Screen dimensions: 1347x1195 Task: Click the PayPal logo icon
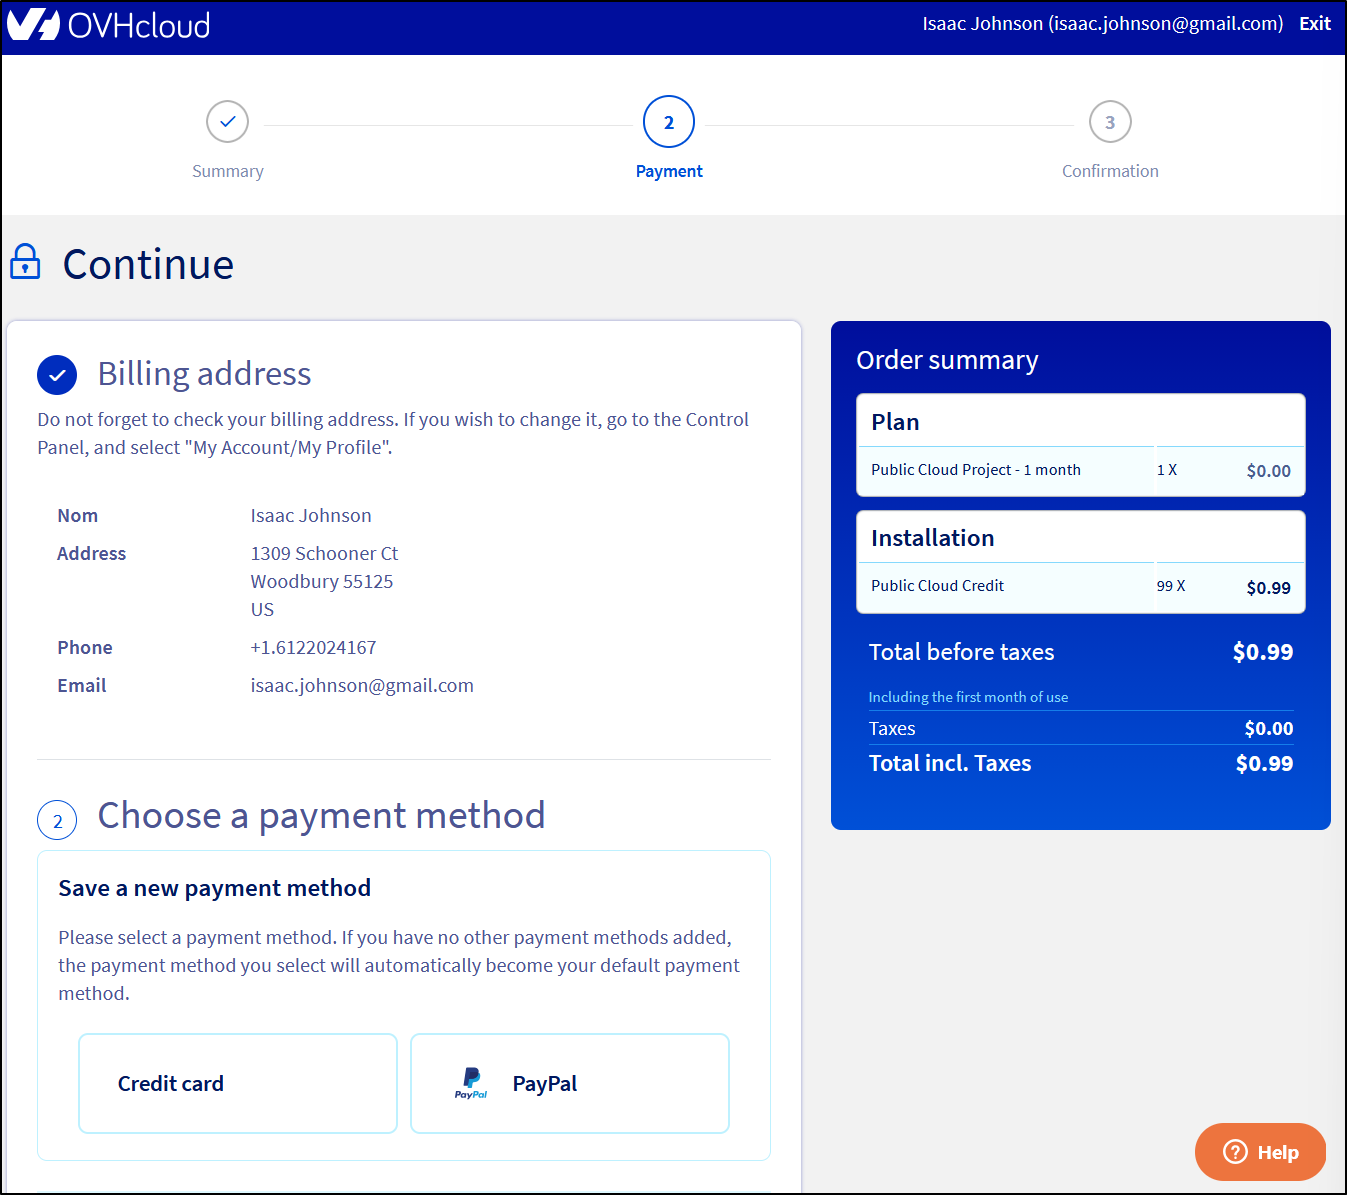pyautogui.click(x=471, y=1083)
